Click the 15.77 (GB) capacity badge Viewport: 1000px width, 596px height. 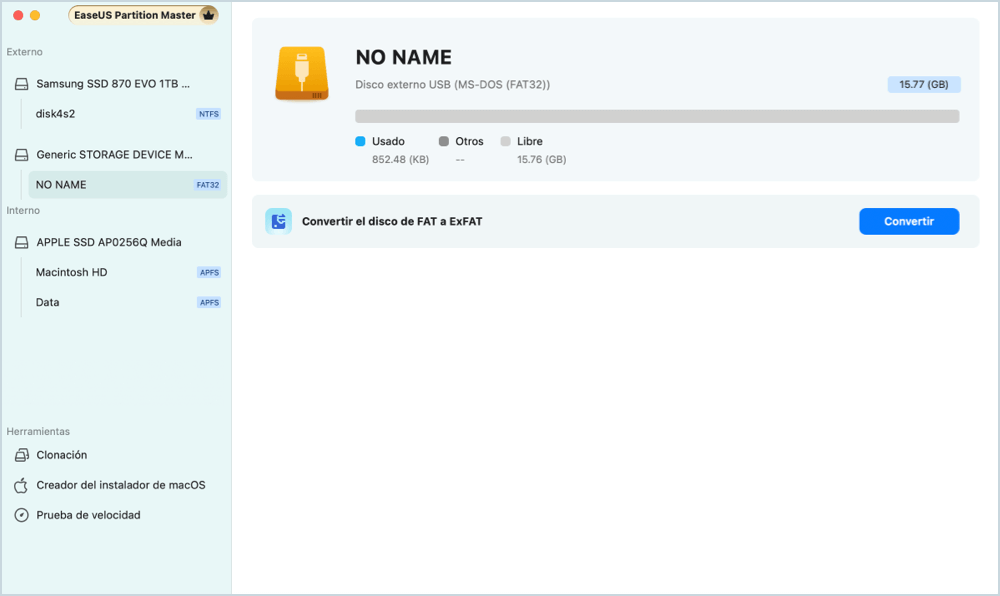coord(924,84)
